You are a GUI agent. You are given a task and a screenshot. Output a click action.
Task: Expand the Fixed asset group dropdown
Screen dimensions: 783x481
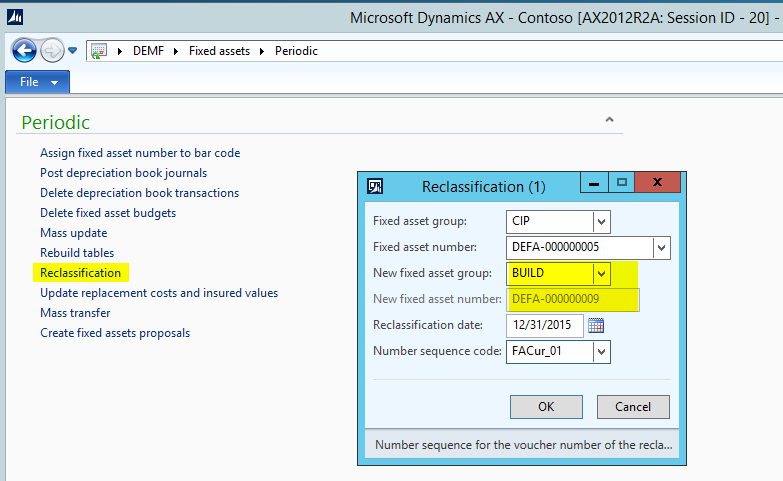pos(600,221)
